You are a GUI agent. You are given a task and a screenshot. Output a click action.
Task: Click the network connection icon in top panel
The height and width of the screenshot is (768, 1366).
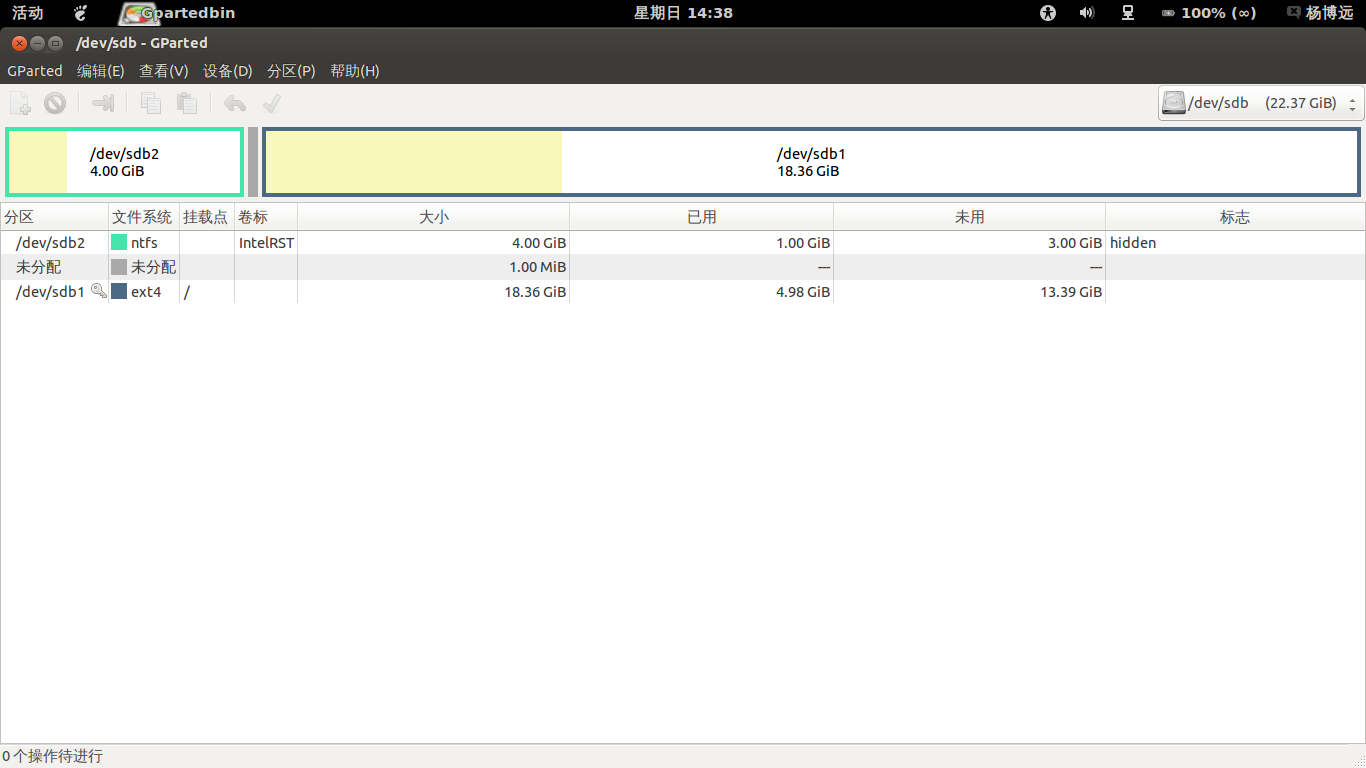click(1128, 13)
